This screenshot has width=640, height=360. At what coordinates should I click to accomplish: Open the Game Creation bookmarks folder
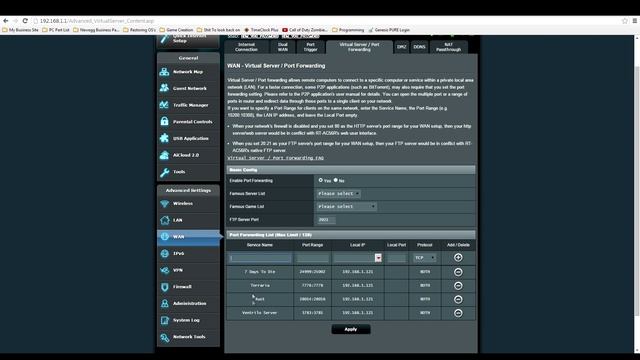pos(176,30)
